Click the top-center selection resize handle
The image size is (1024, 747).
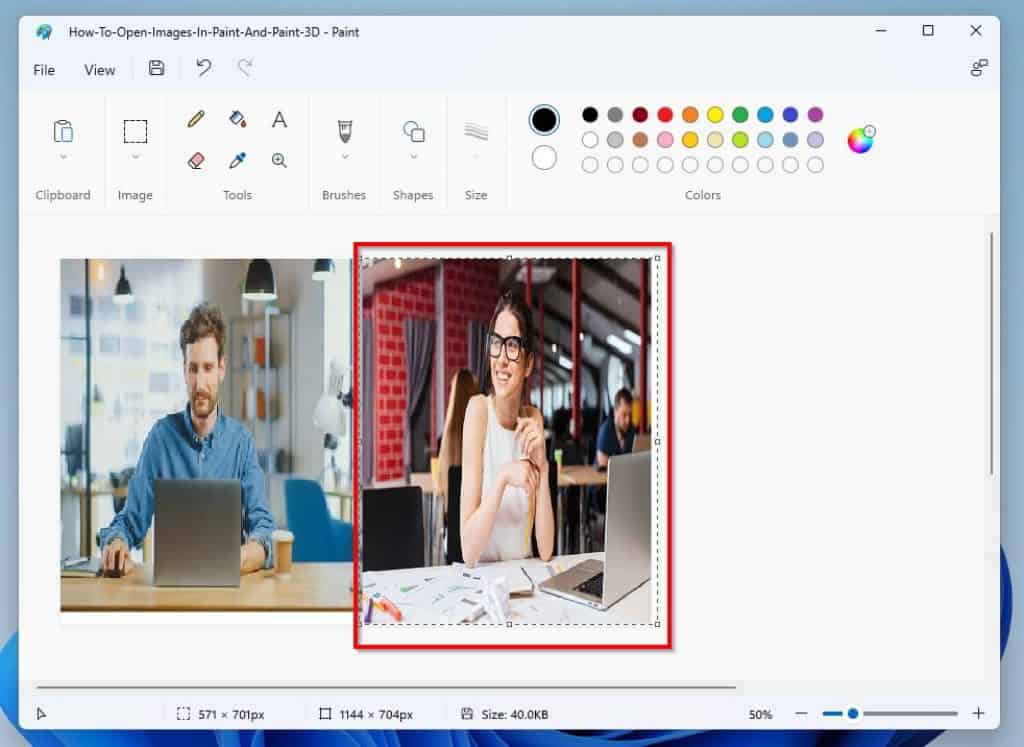click(x=509, y=258)
